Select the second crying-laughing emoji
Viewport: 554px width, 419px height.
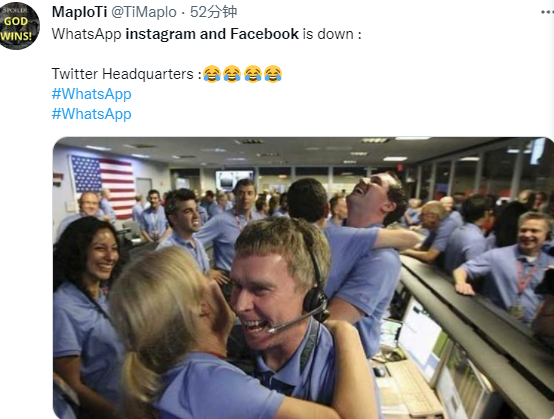coord(232,74)
